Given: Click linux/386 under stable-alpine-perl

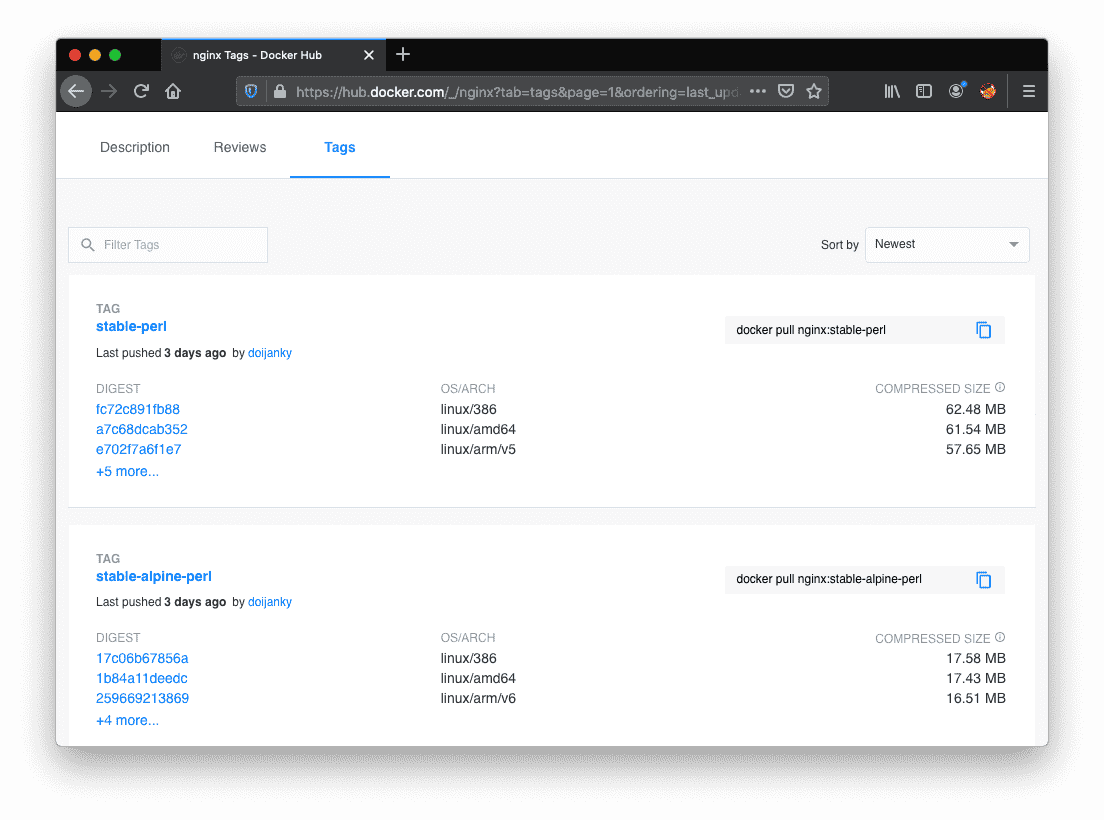Looking at the screenshot, I should tap(469, 659).
